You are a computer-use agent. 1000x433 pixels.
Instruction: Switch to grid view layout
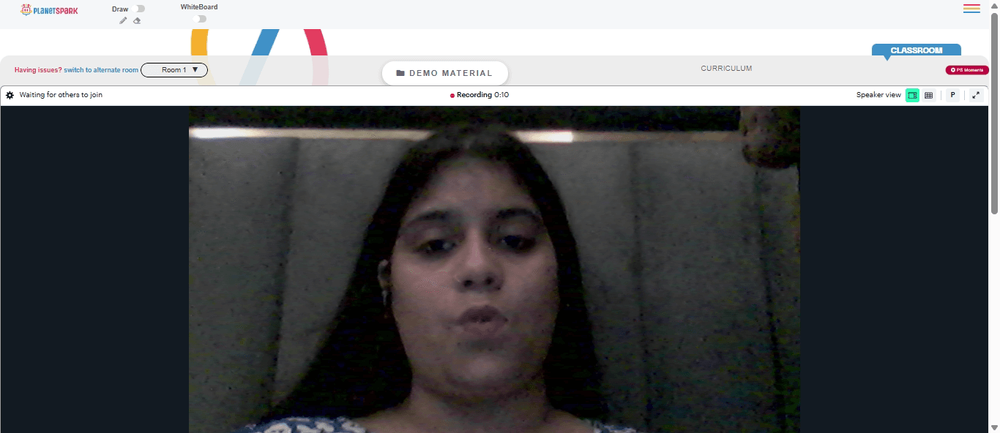[929, 95]
